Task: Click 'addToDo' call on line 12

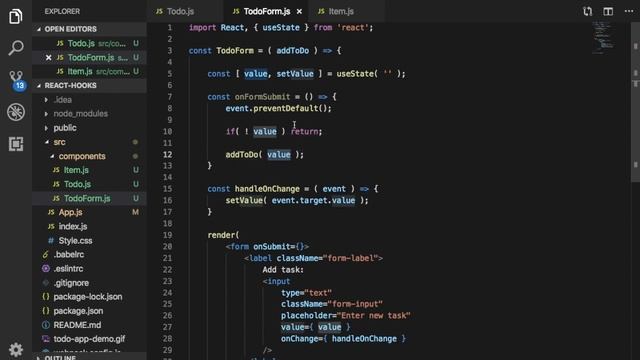Action: (x=242, y=154)
